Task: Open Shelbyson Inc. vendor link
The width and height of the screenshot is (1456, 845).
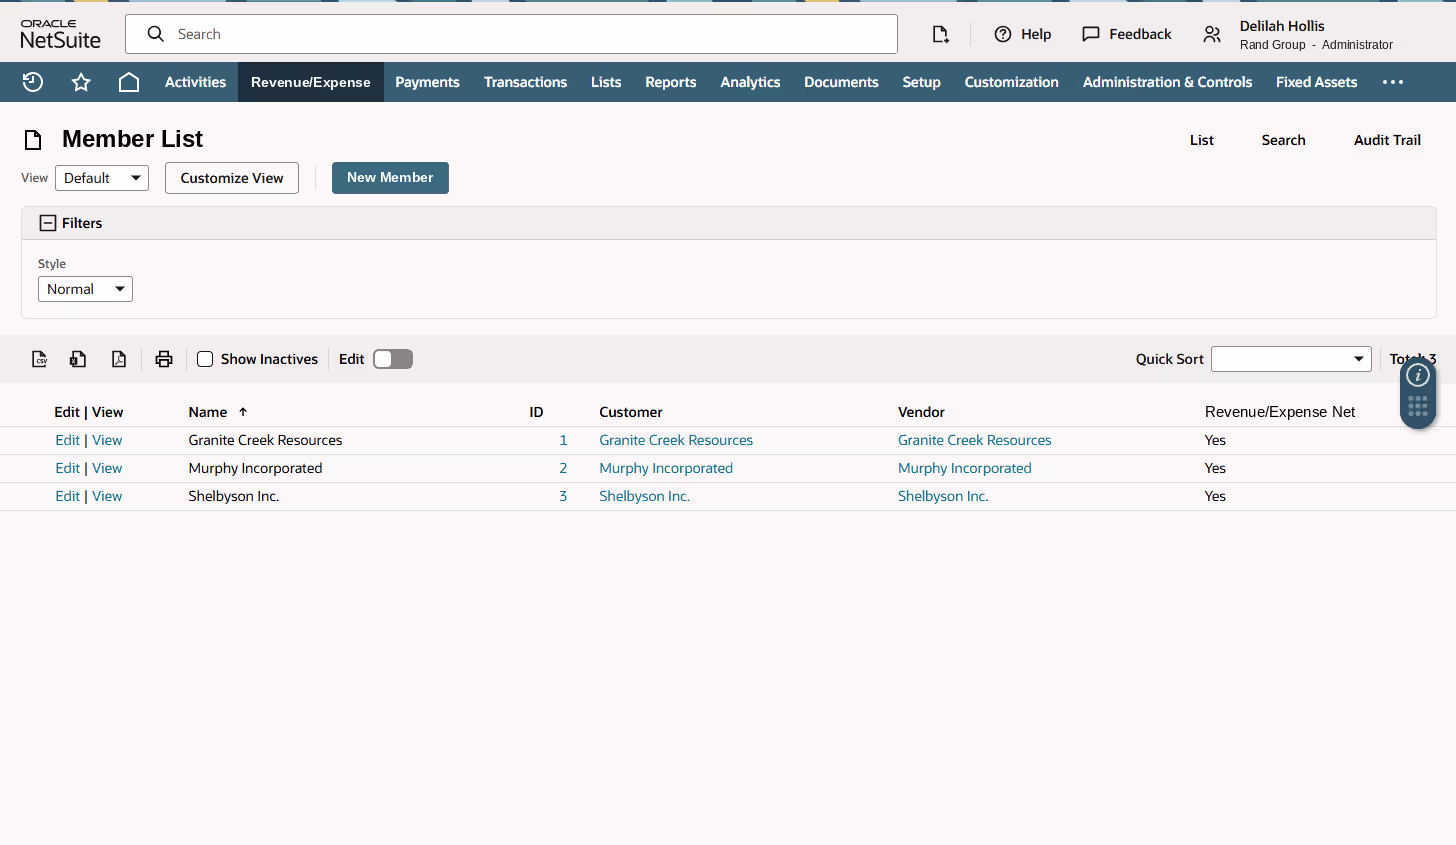Action: (943, 496)
